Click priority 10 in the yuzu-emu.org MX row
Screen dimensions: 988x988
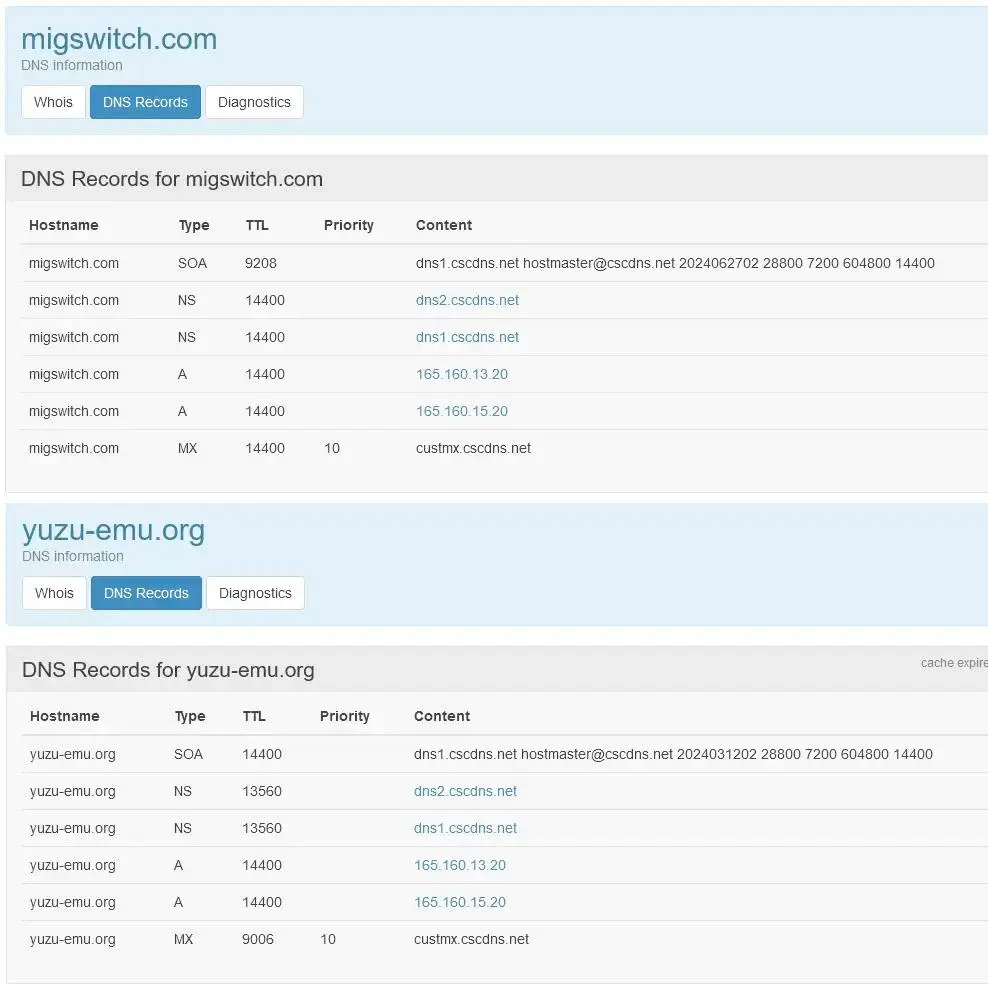click(x=328, y=939)
